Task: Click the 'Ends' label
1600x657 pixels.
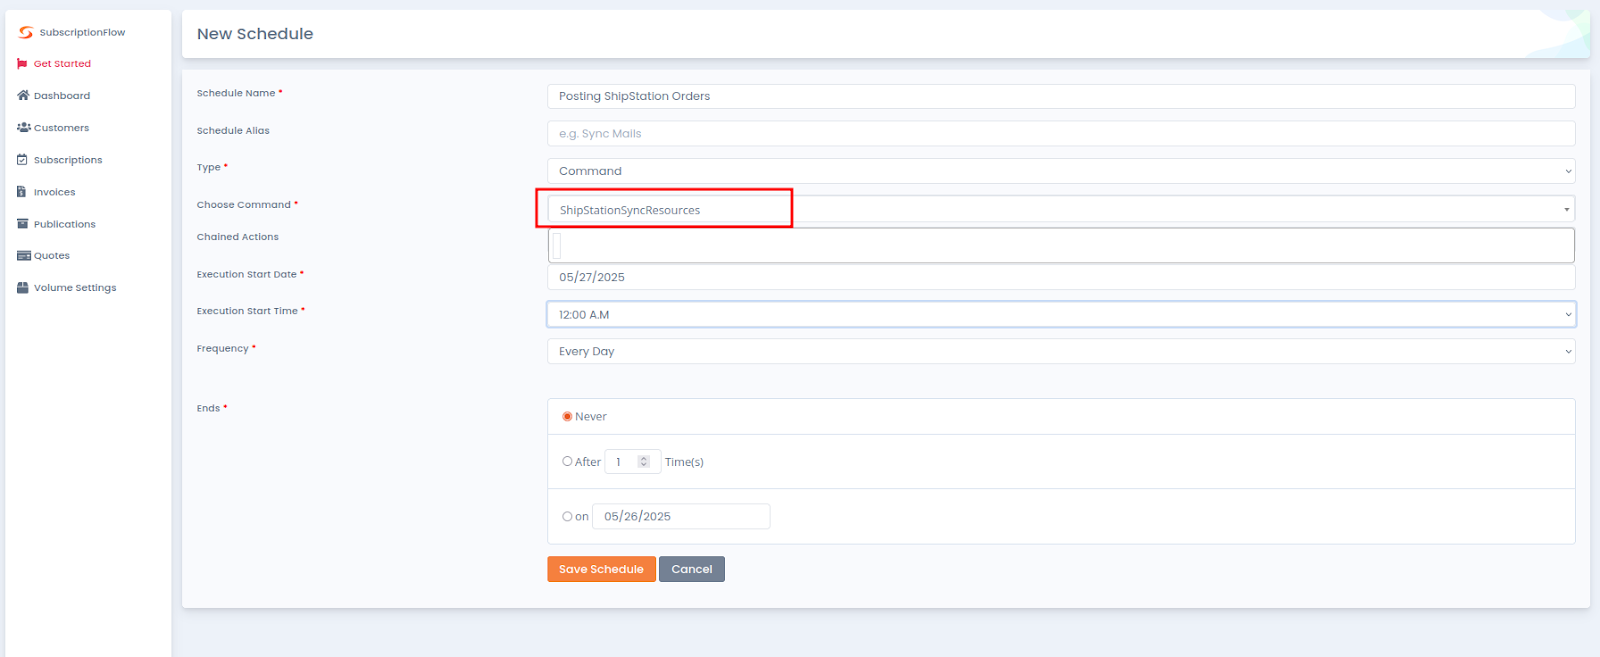Action: 208,408
